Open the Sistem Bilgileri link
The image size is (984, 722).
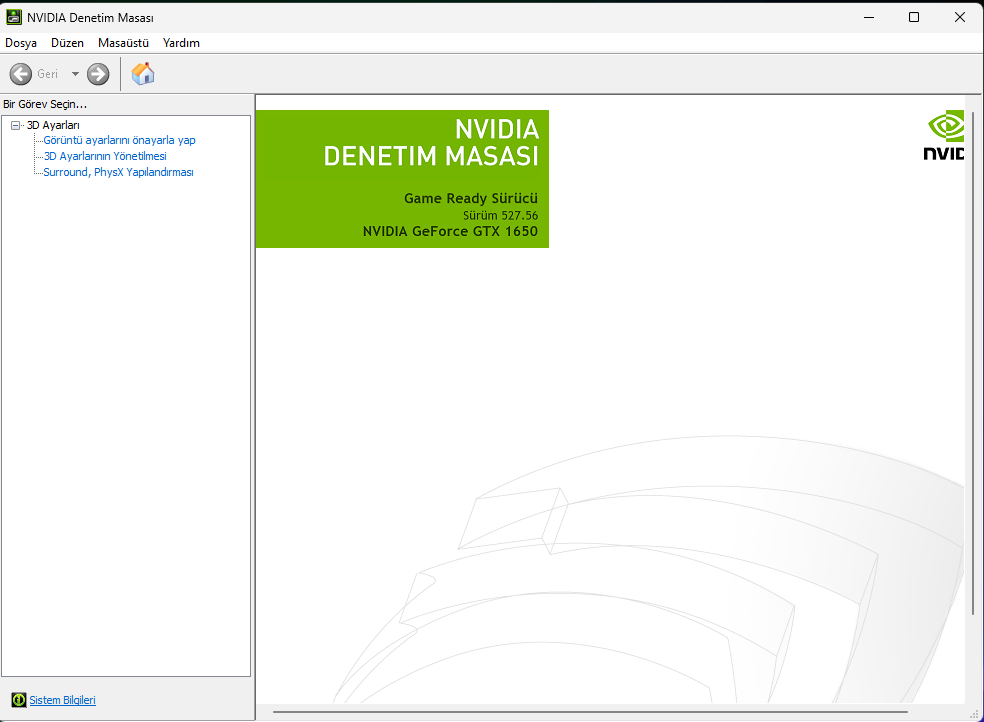[x=62, y=700]
